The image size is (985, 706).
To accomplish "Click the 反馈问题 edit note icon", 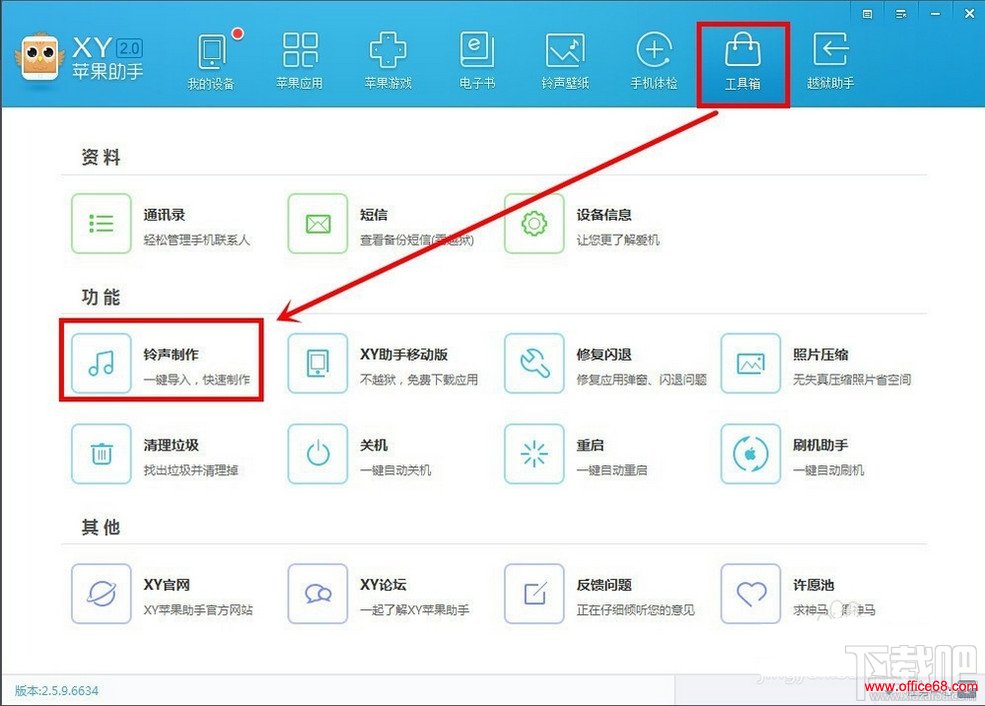I will [x=534, y=594].
